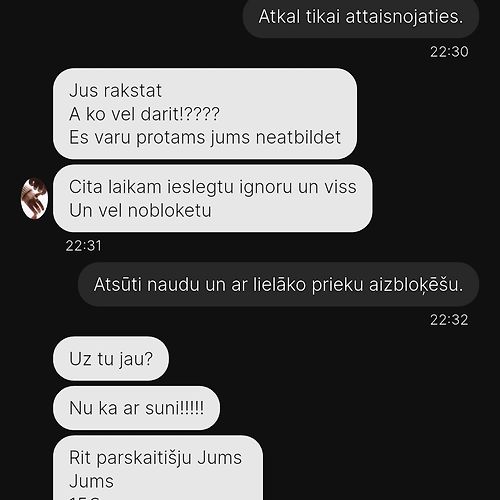Select the 'Rit parskaitišju Jums' message

[x=158, y=468]
